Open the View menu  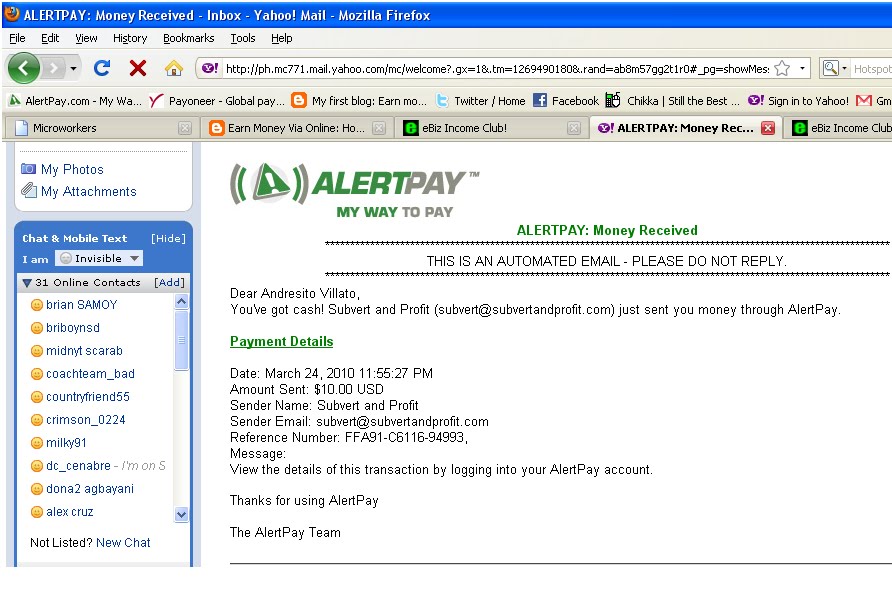click(86, 38)
